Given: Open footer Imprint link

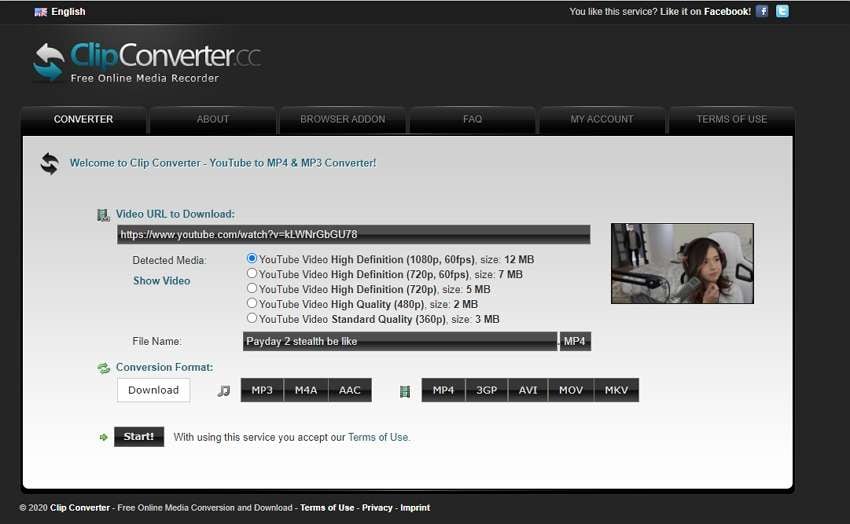Looking at the screenshot, I should coord(415,508).
